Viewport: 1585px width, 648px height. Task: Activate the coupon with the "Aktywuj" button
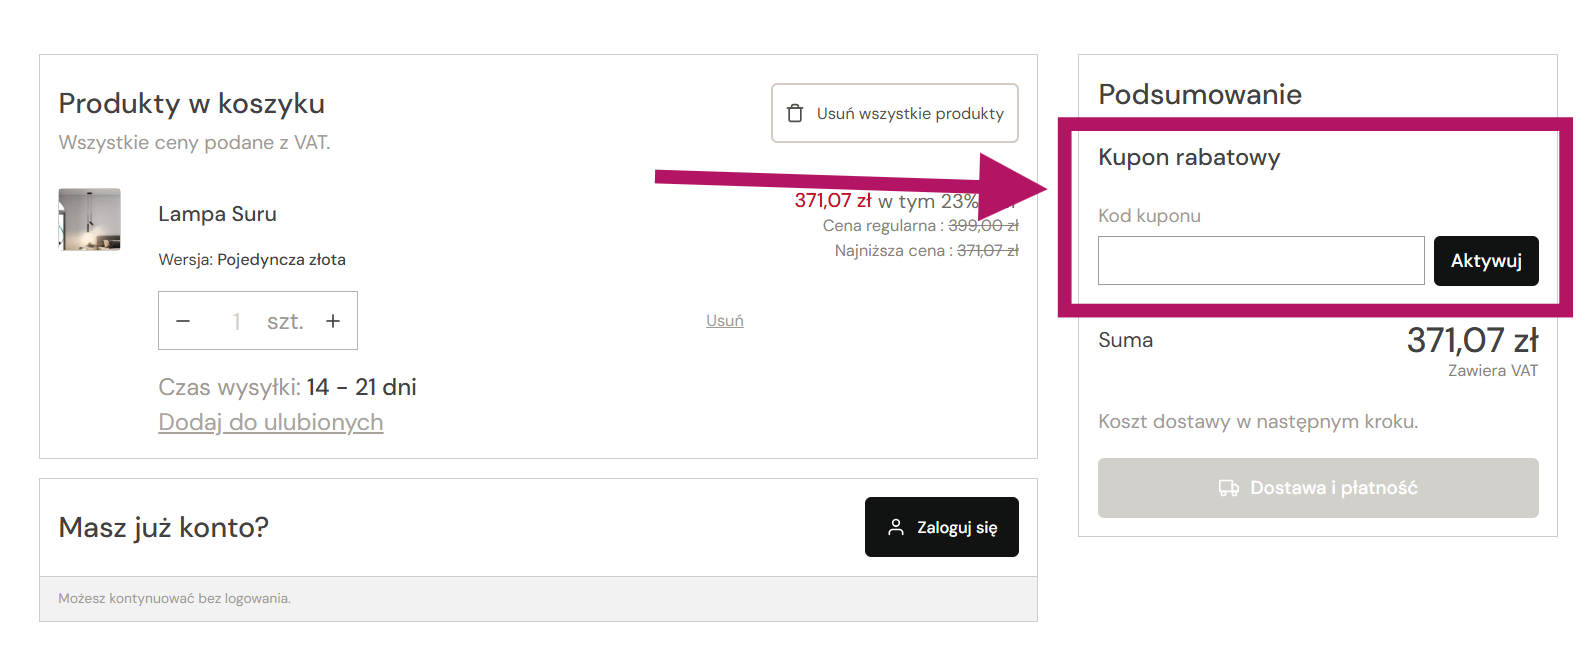point(1485,261)
